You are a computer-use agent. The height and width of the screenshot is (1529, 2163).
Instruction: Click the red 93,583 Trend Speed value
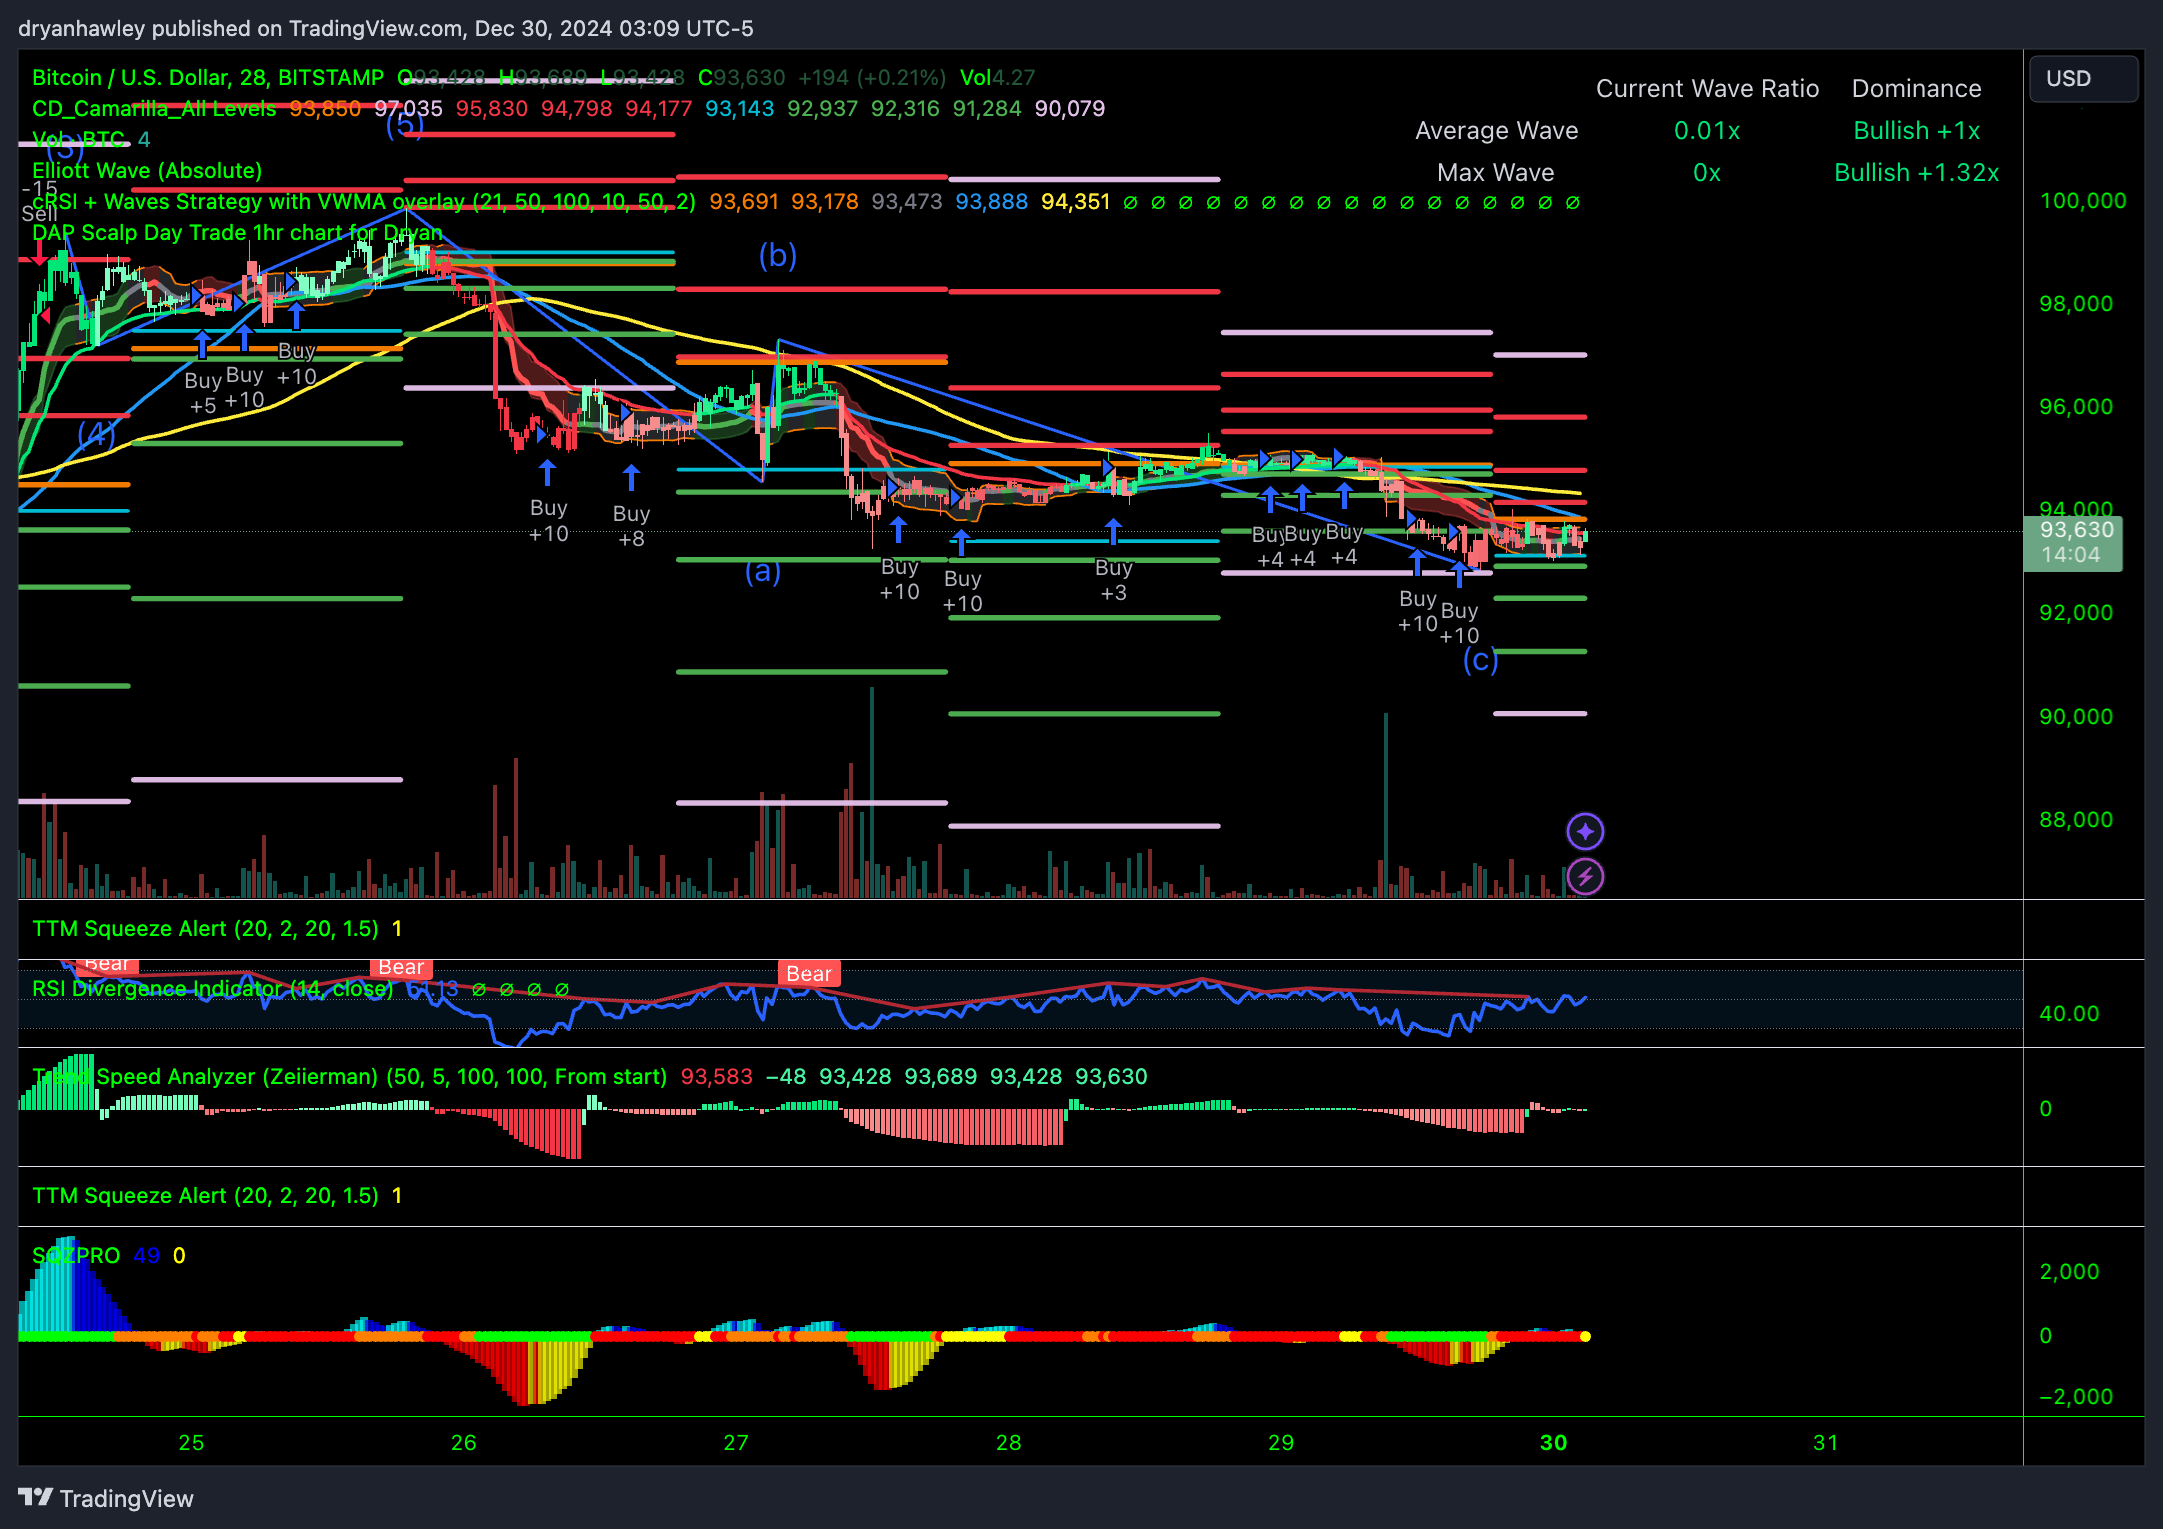click(x=716, y=1077)
